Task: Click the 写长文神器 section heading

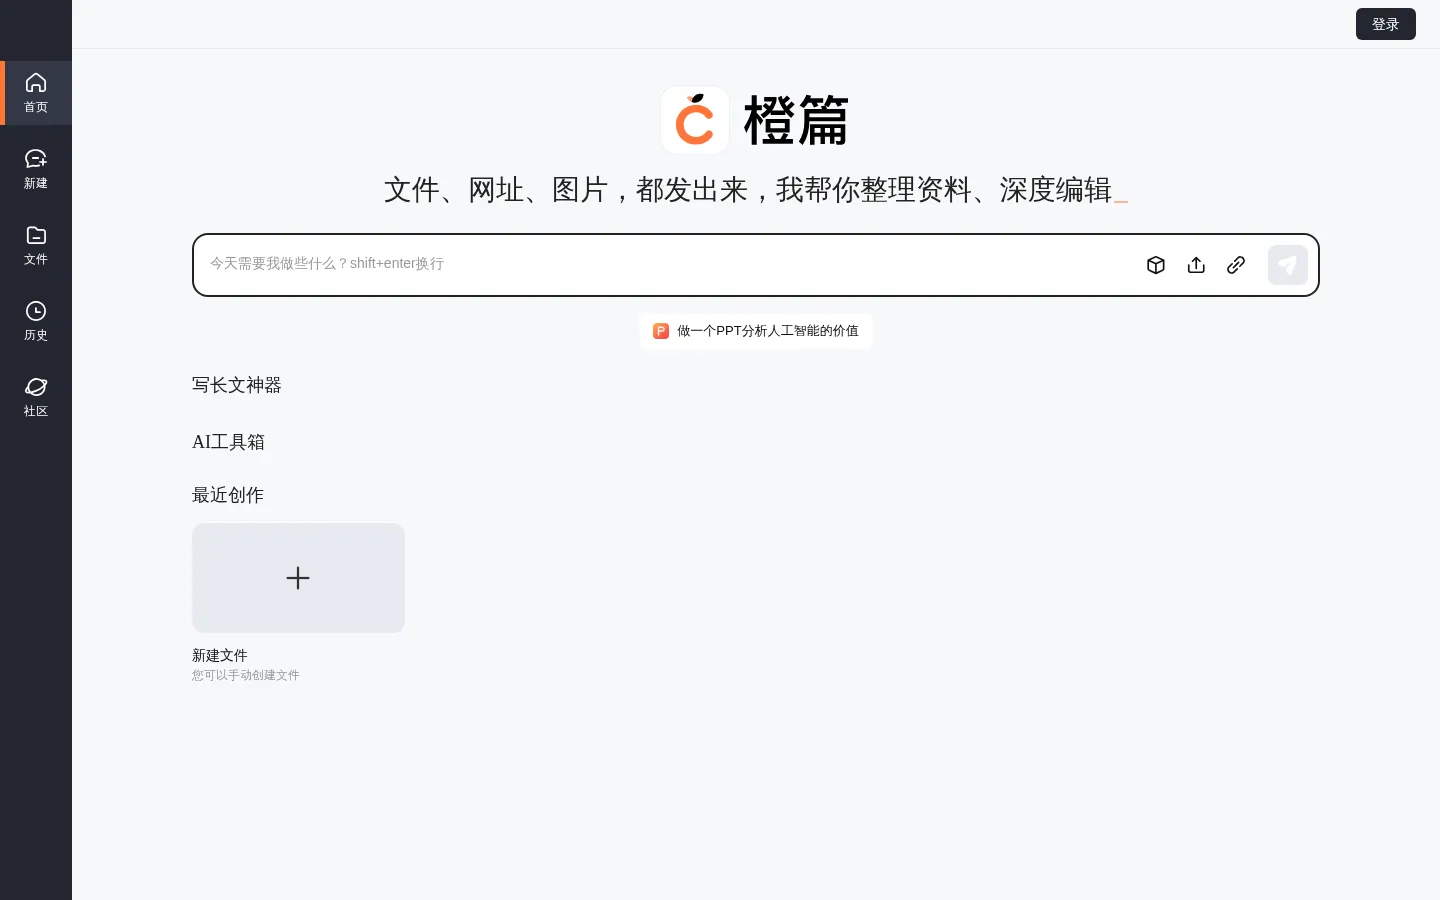Action: coord(237,385)
